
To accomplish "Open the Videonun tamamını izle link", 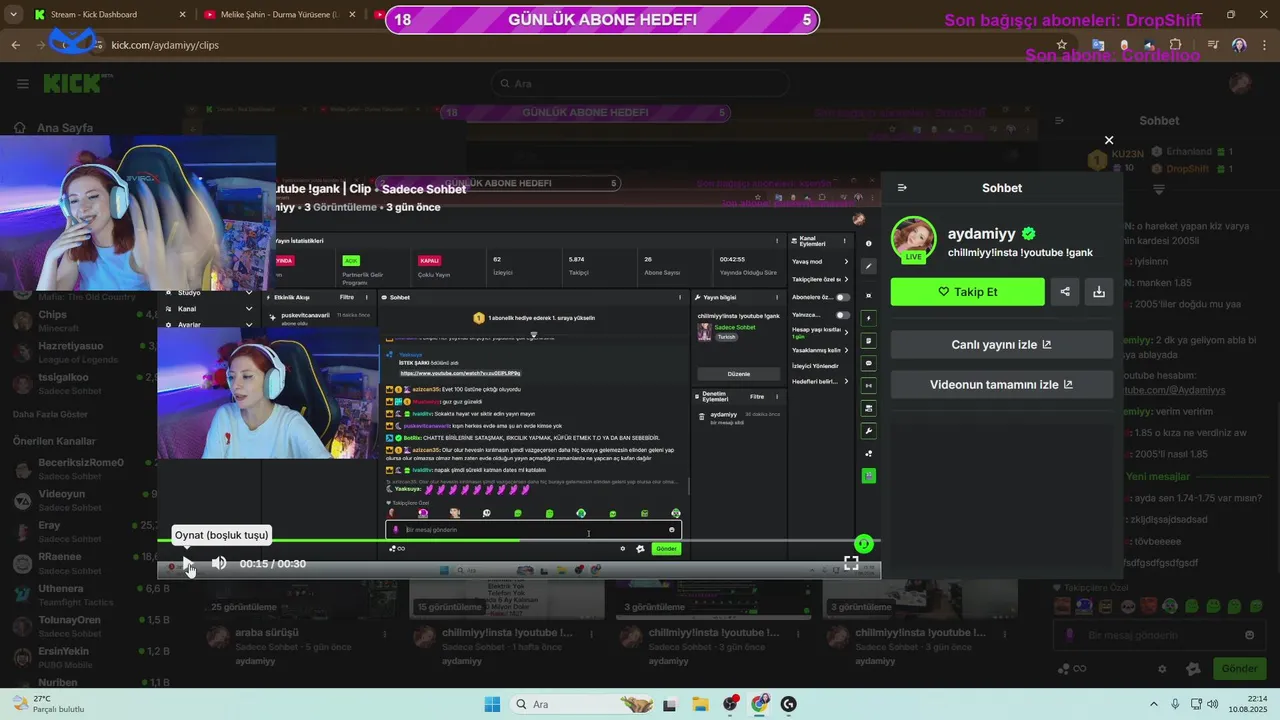I will tap(1001, 385).
